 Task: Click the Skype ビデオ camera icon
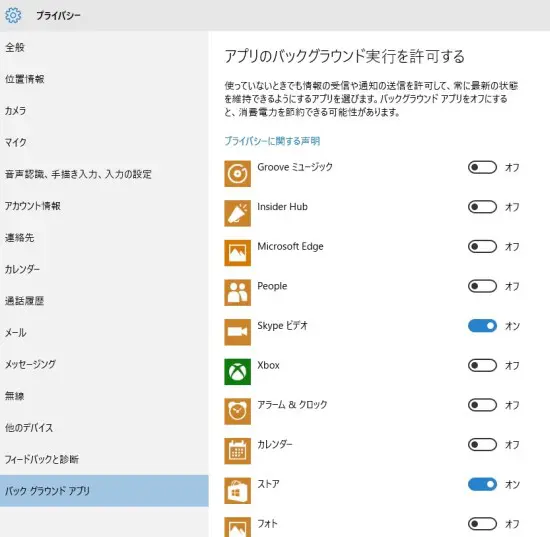(x=237, y=332)
